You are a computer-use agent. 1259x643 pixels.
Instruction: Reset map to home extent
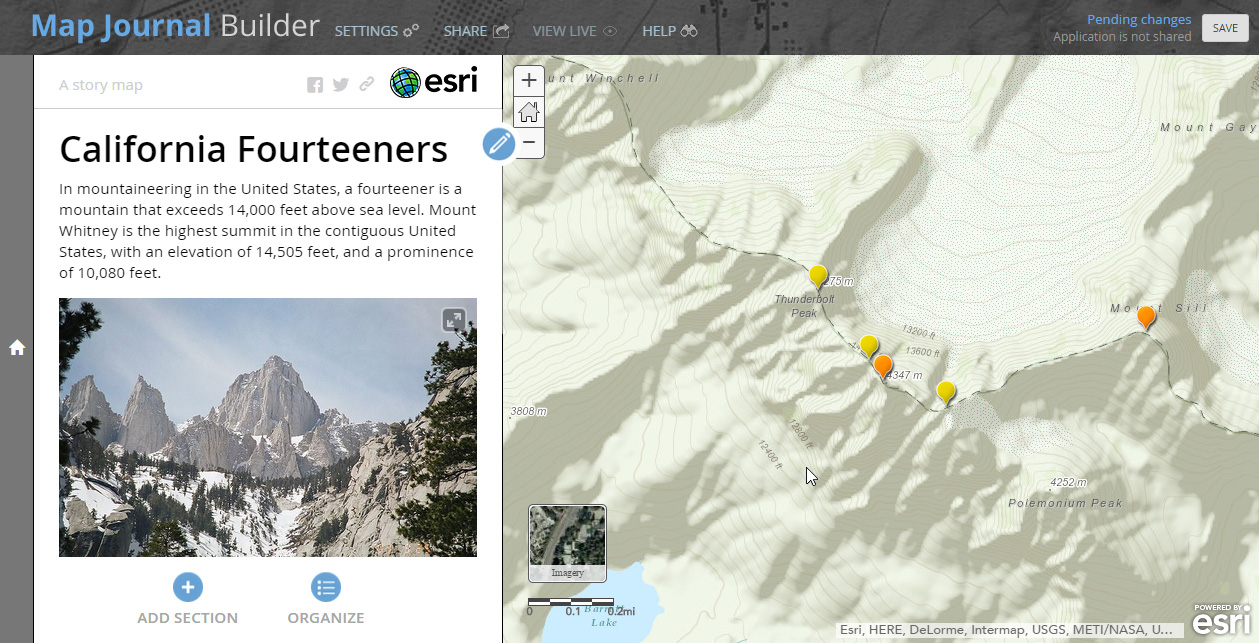pos(529,111)
